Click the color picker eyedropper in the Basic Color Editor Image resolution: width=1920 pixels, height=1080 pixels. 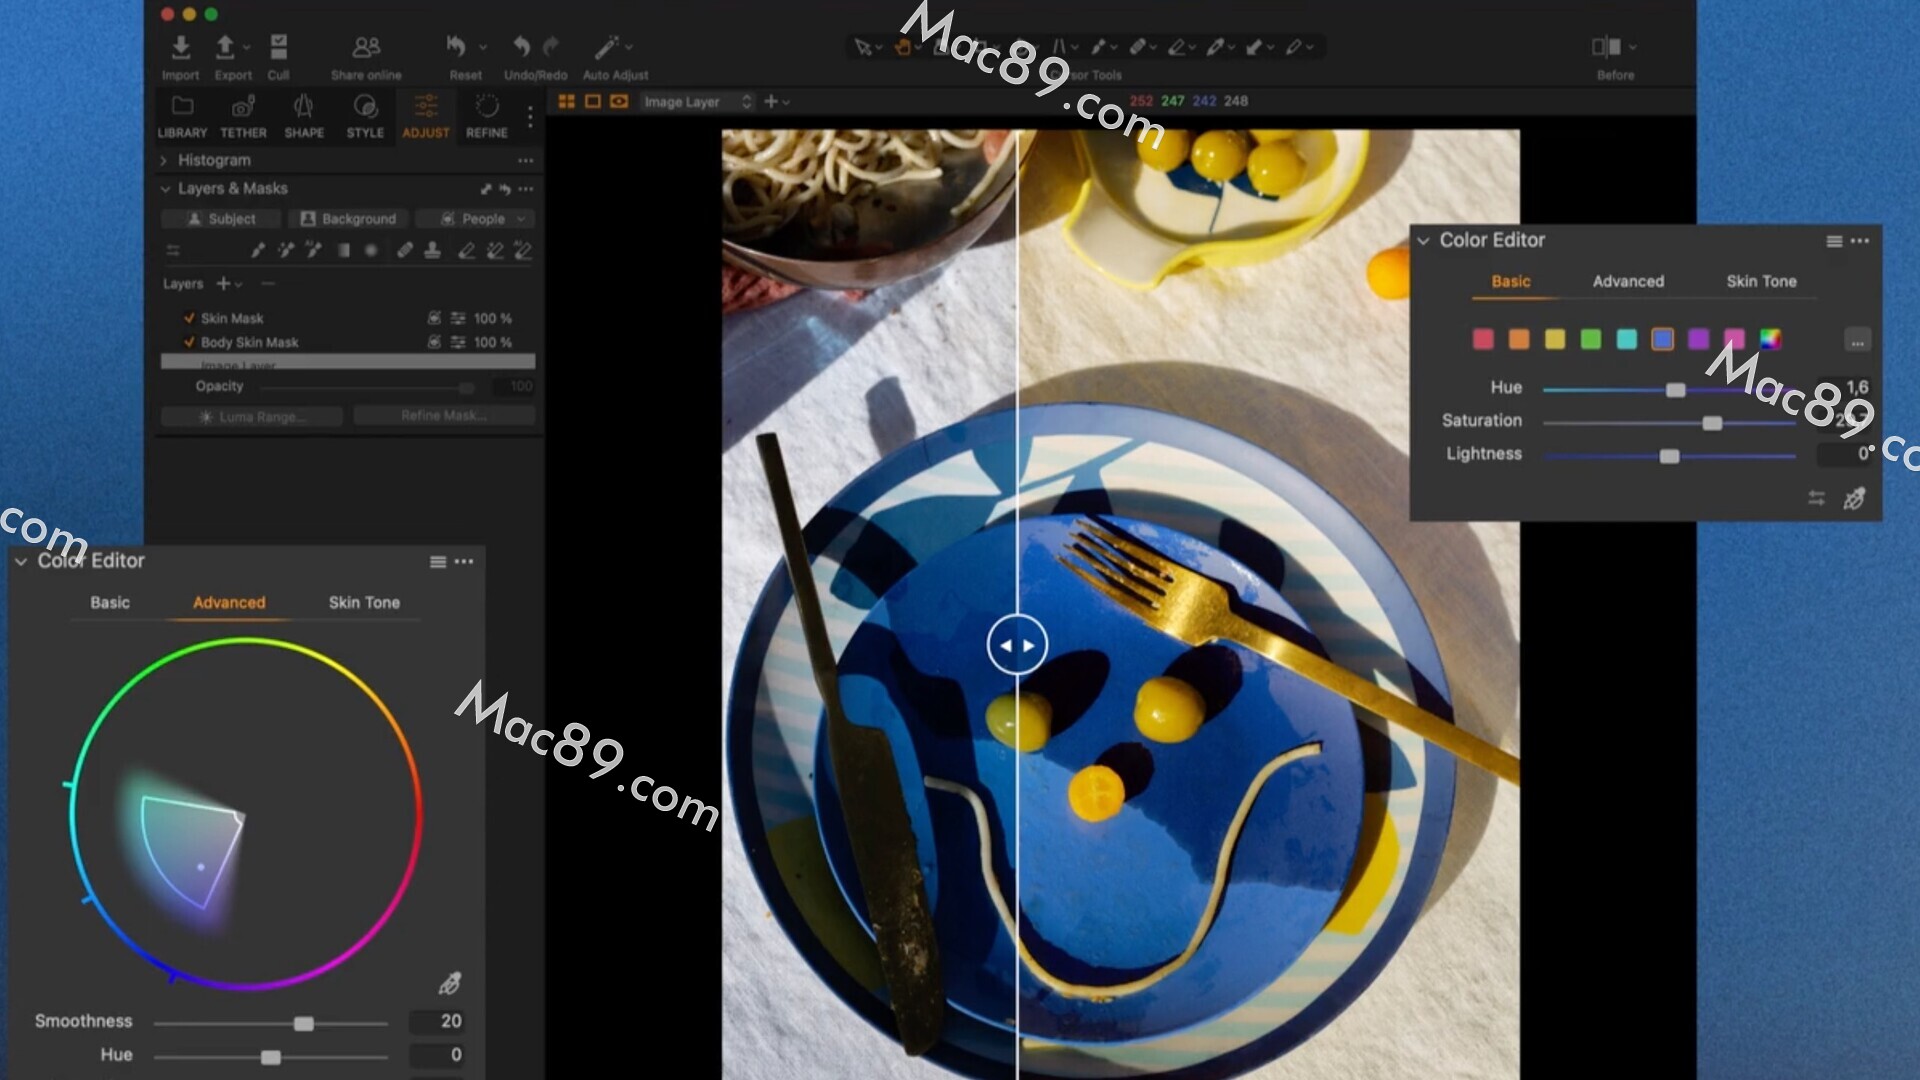click(x=1854, y=499)
